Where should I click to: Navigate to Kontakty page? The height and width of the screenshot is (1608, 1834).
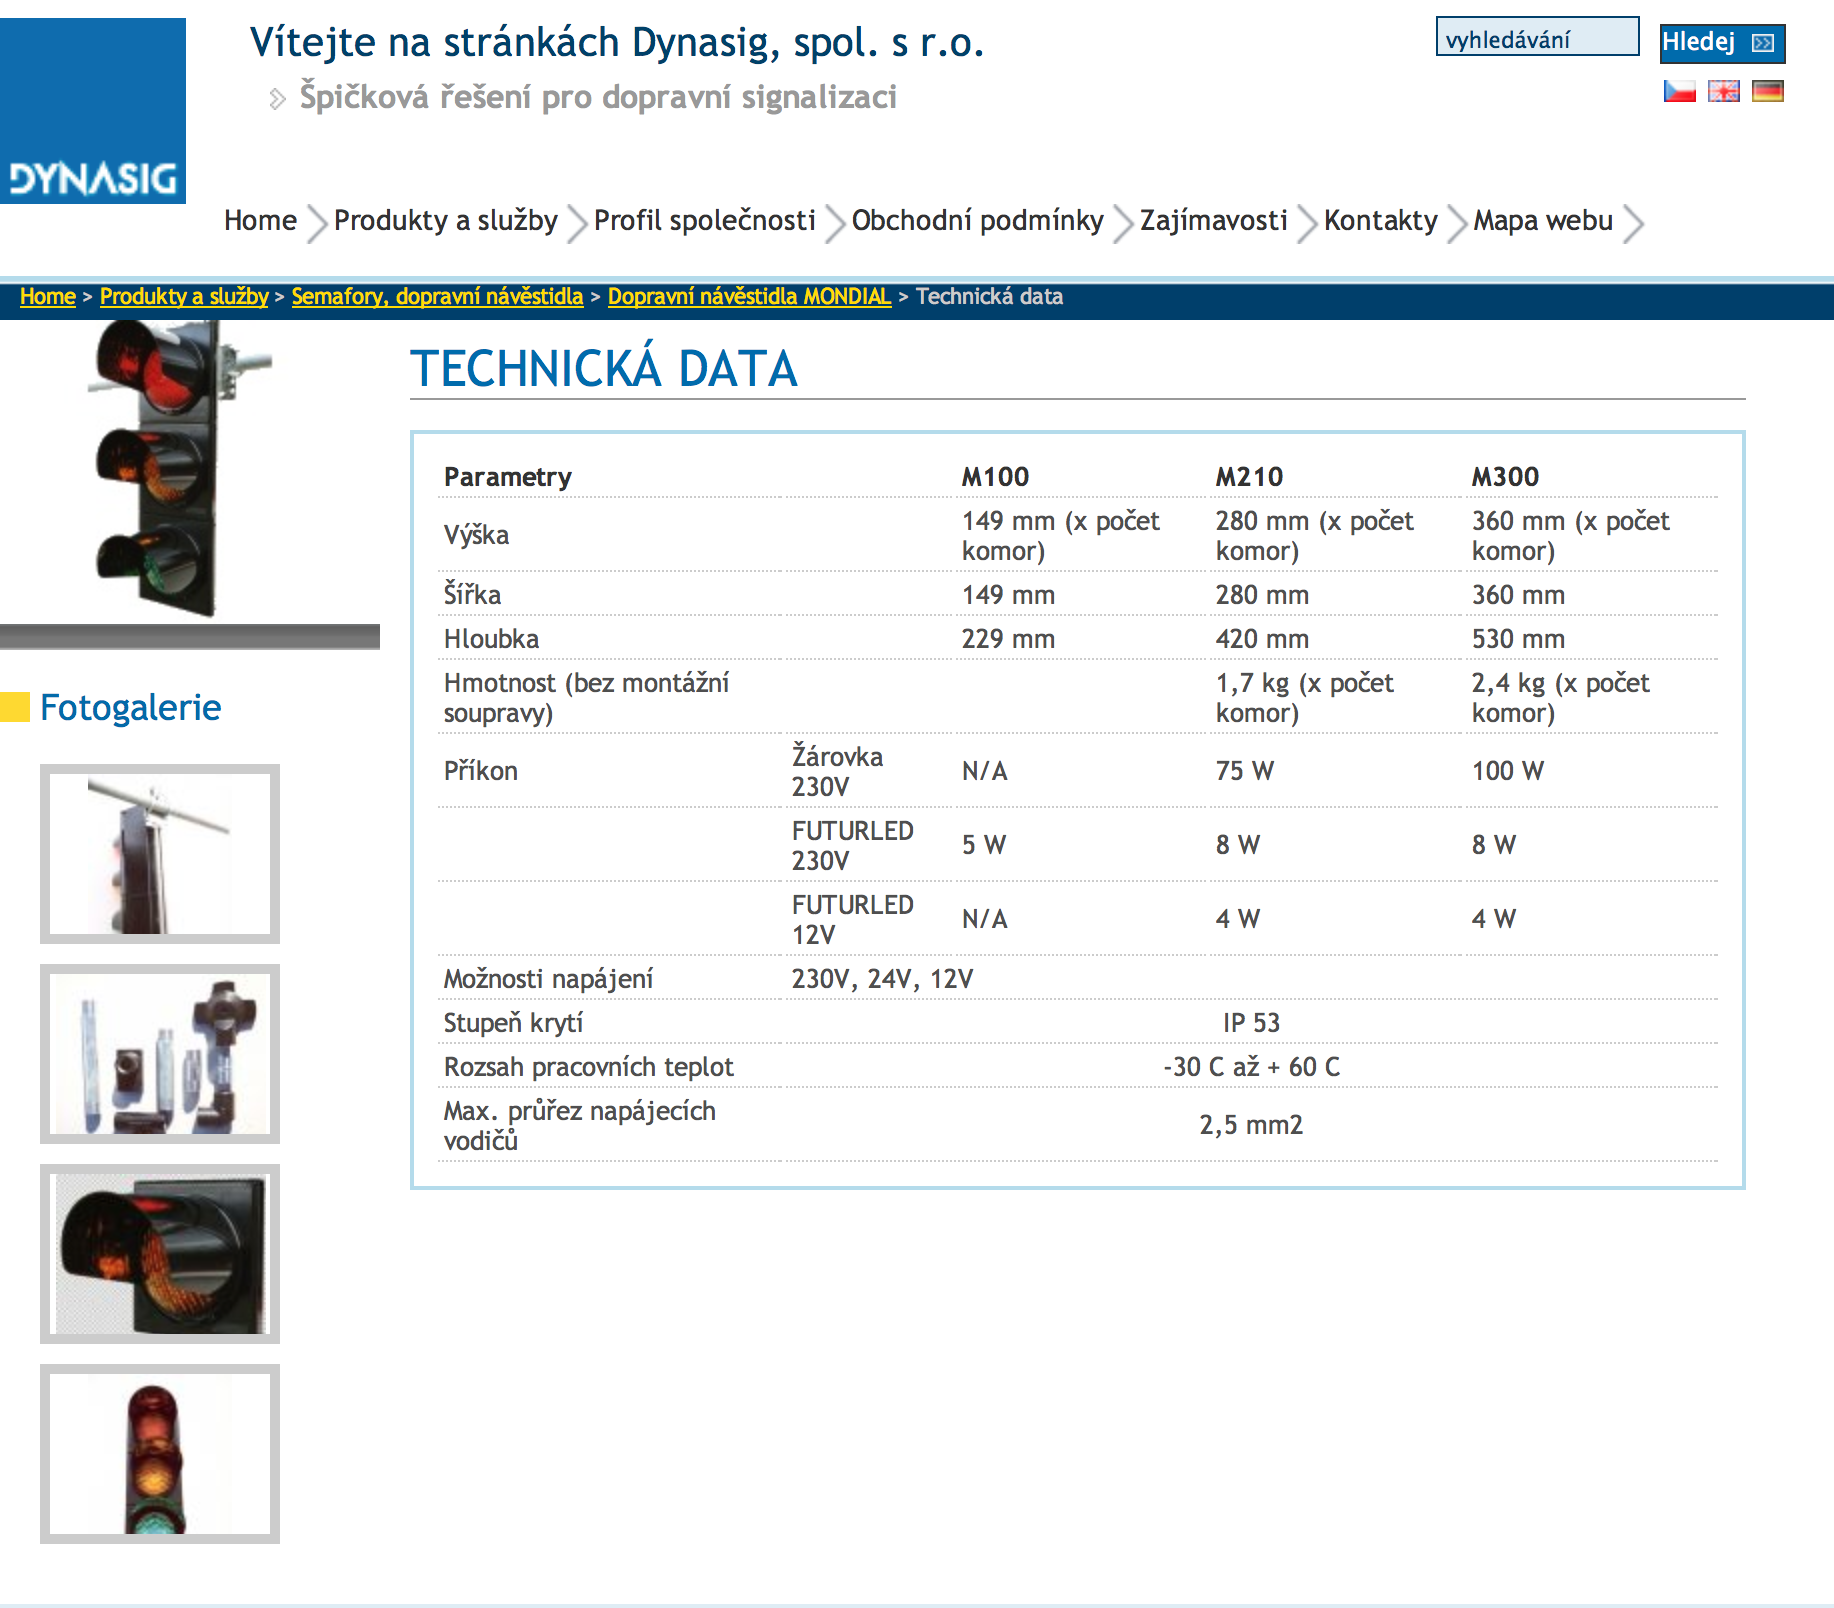(x=1380, y=220)
